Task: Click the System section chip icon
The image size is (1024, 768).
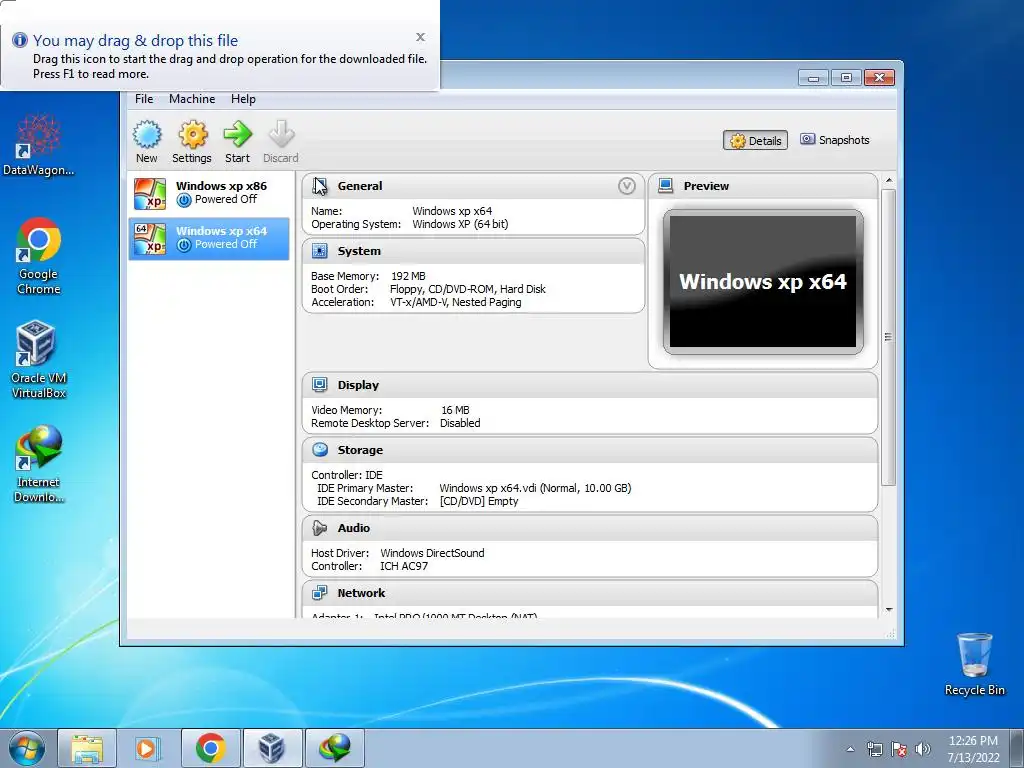Action: 319,251
